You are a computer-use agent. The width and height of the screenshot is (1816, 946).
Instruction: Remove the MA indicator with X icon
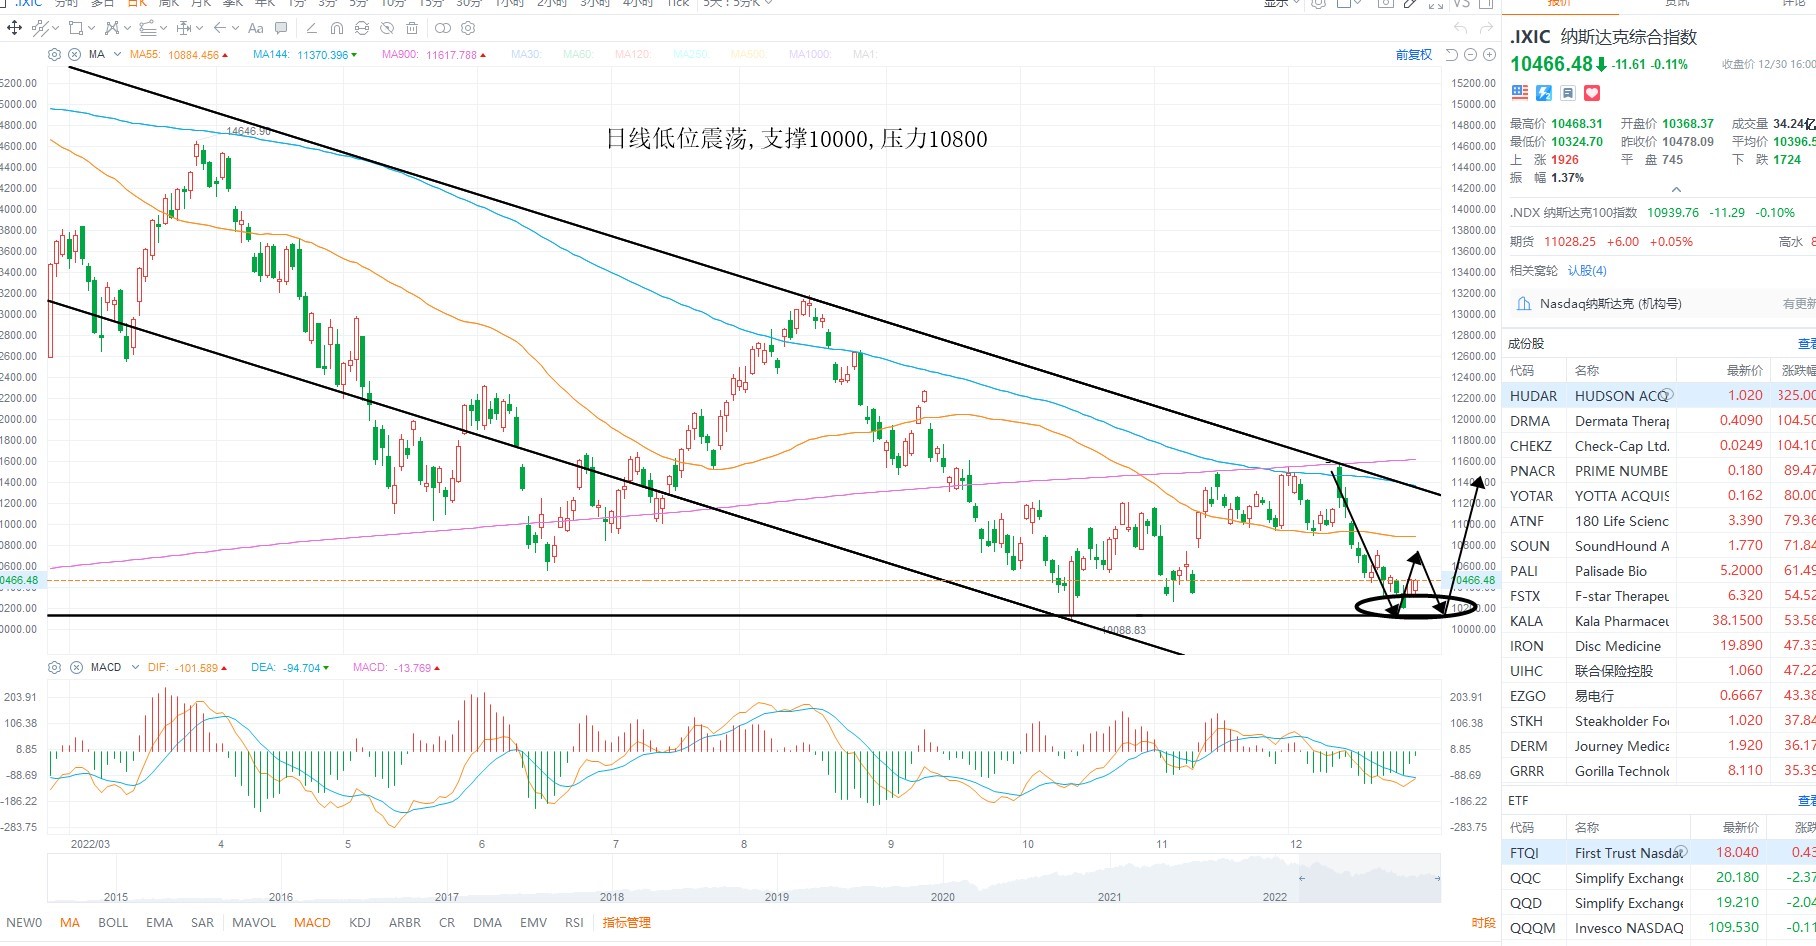coord(74,55)
